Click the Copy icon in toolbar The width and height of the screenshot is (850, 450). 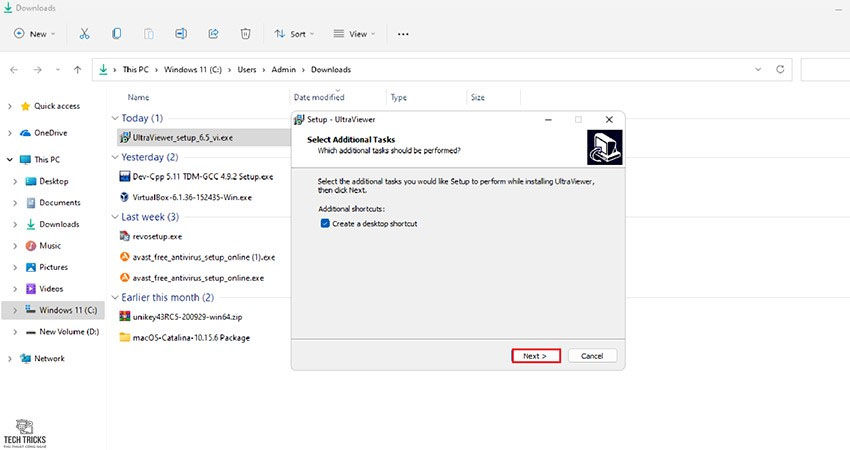116,34
